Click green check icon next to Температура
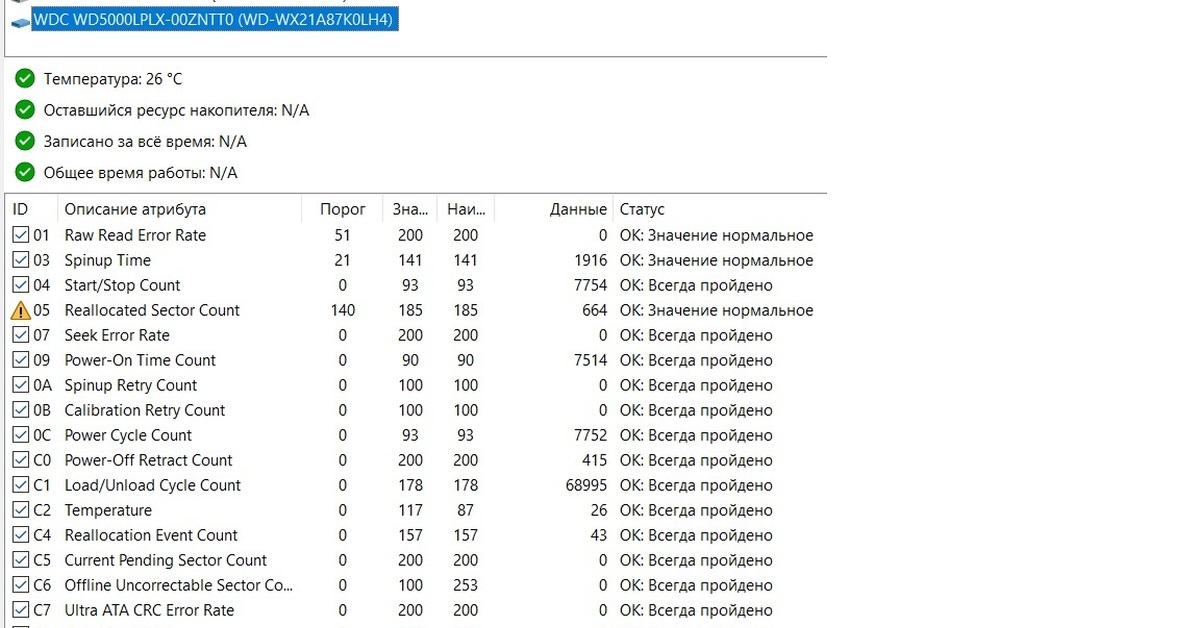Image resolution: width=1200 pixels, height=628 pixels. 25,79
